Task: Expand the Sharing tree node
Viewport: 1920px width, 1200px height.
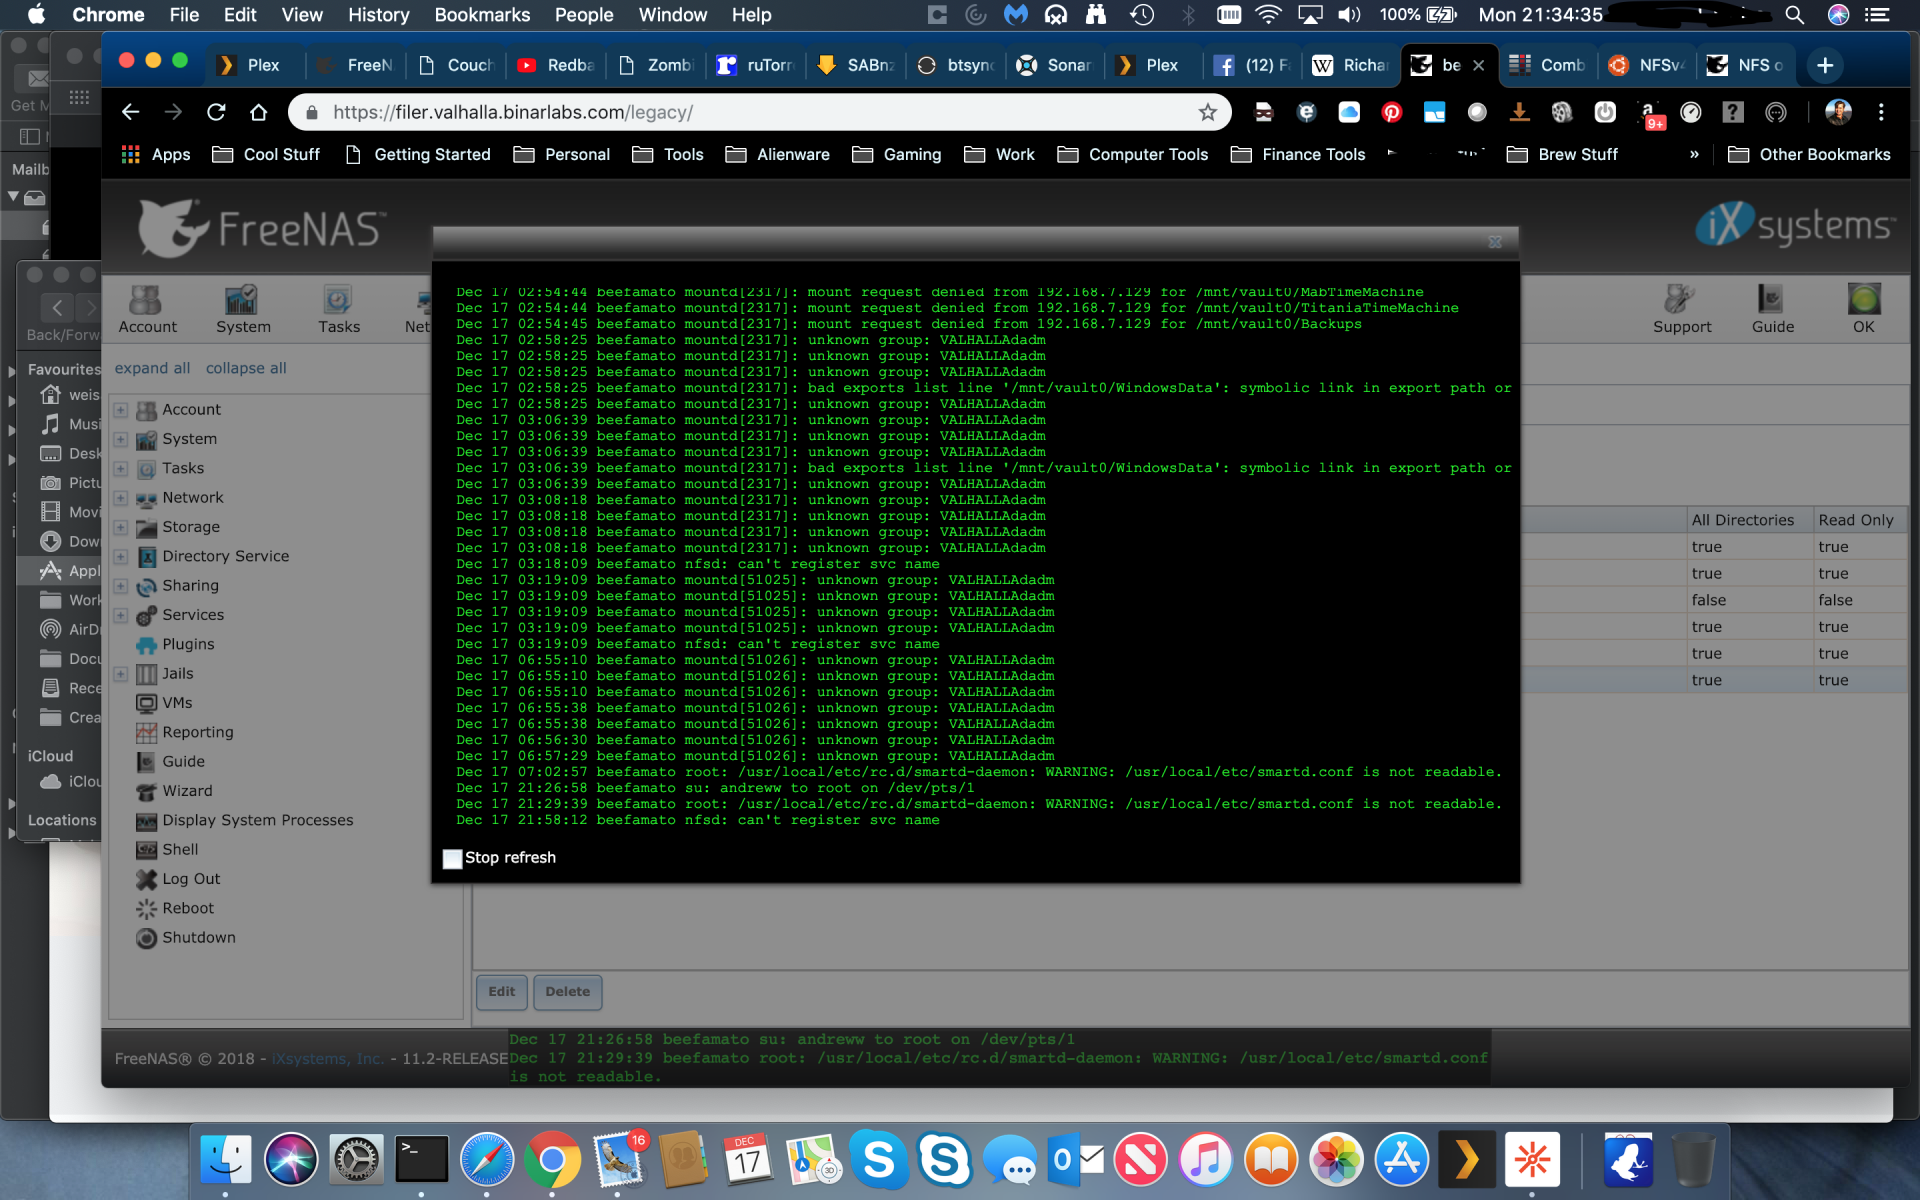Action: tap(120, 586)
